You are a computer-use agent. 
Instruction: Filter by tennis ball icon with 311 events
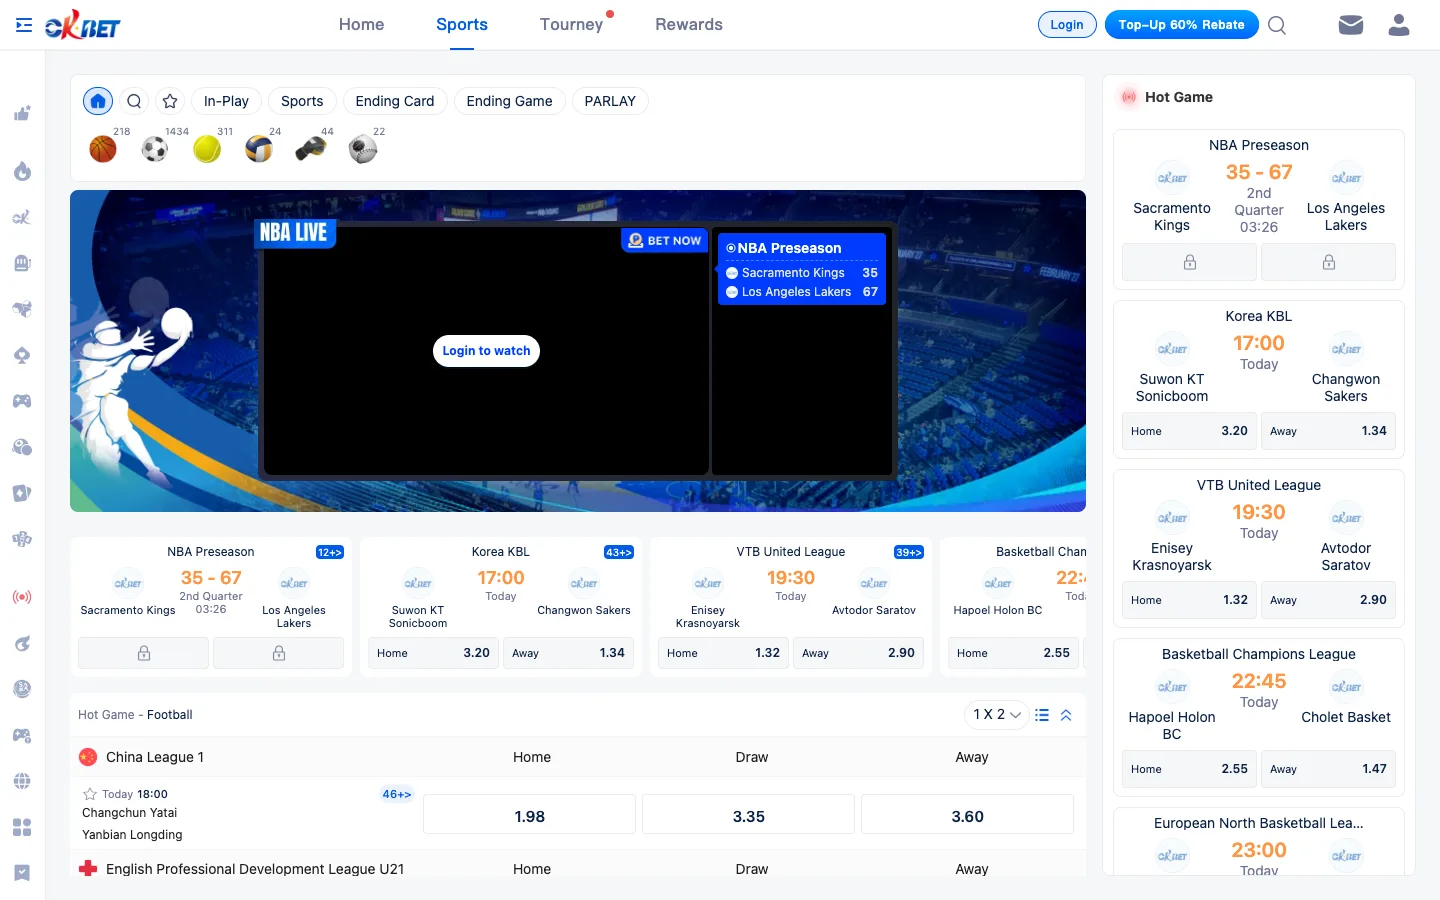(x=207, y=149)
